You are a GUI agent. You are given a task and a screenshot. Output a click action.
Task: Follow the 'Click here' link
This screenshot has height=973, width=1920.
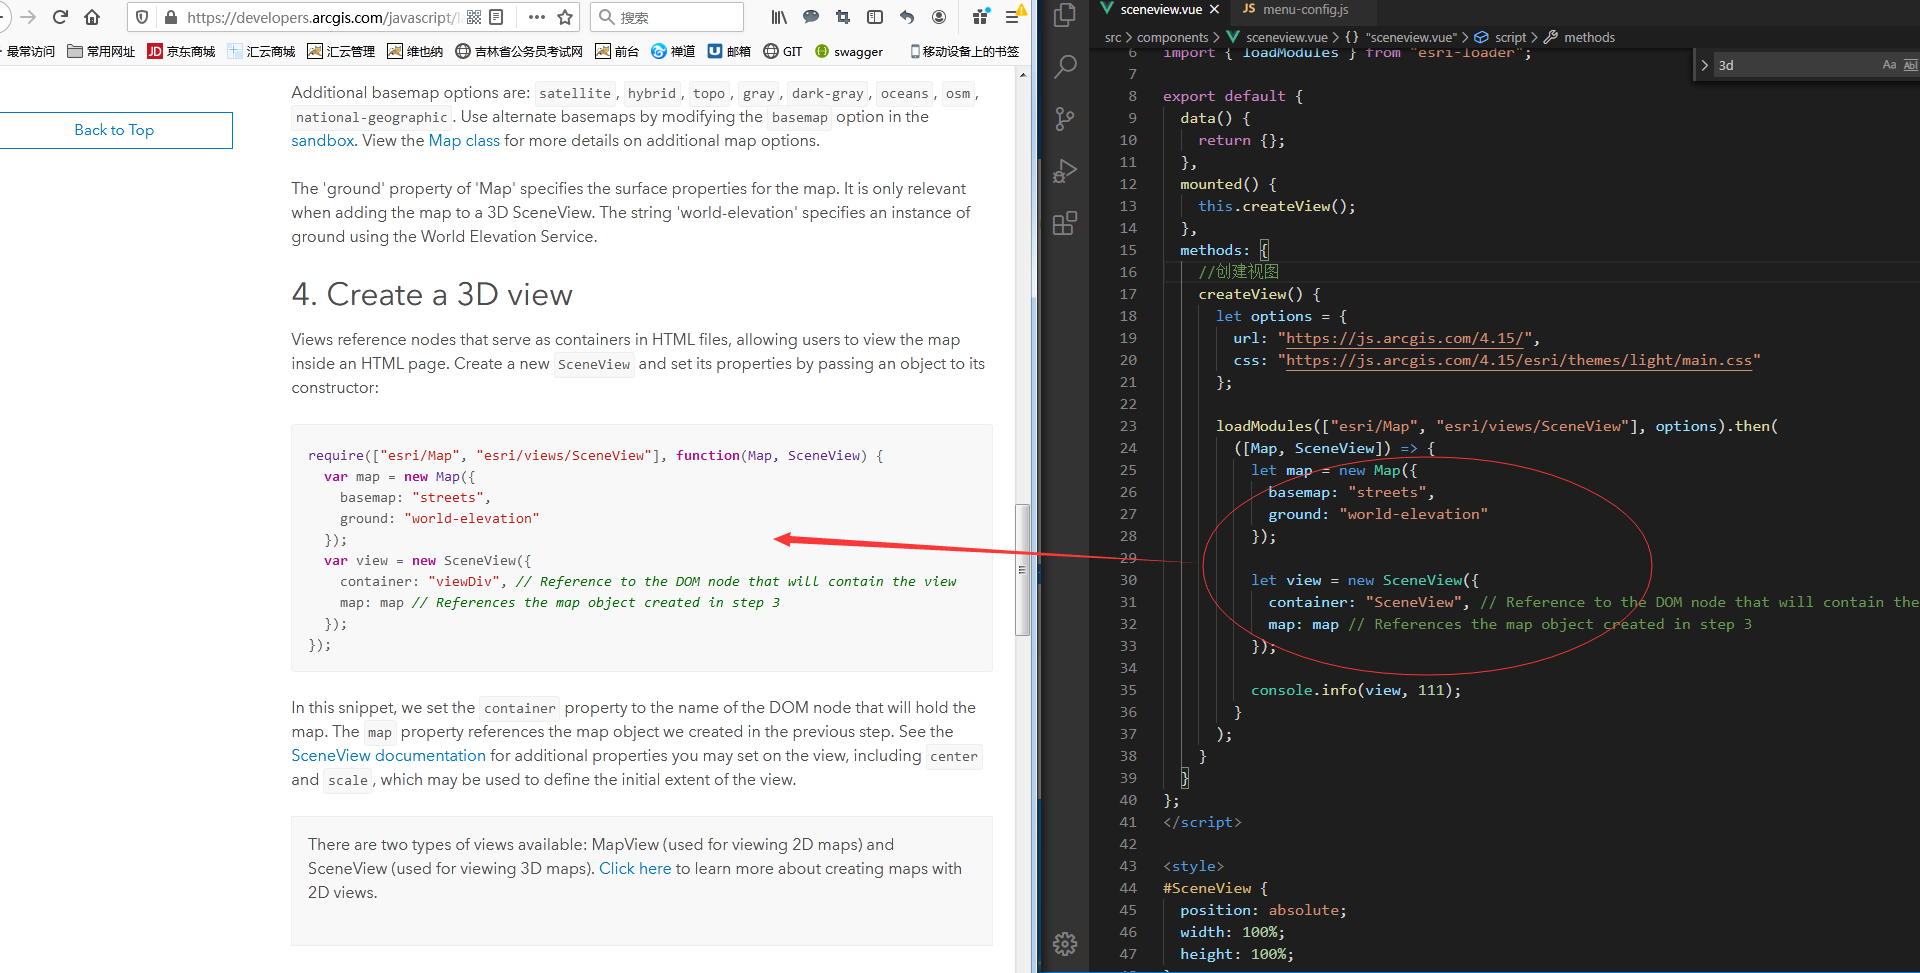click(x=635, y=869)
